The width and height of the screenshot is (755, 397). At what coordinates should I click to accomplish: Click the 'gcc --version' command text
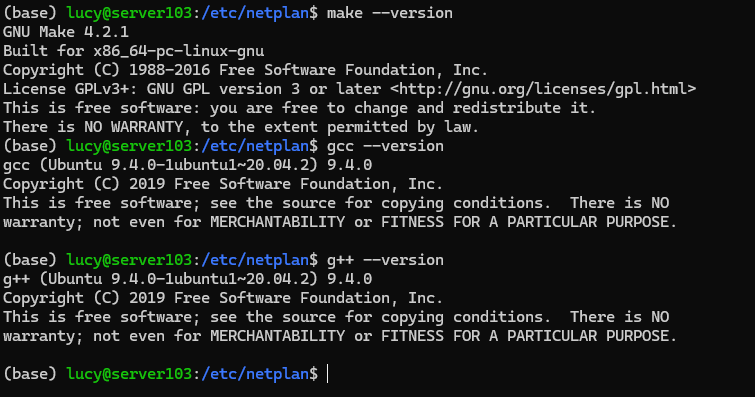(385, 146)
